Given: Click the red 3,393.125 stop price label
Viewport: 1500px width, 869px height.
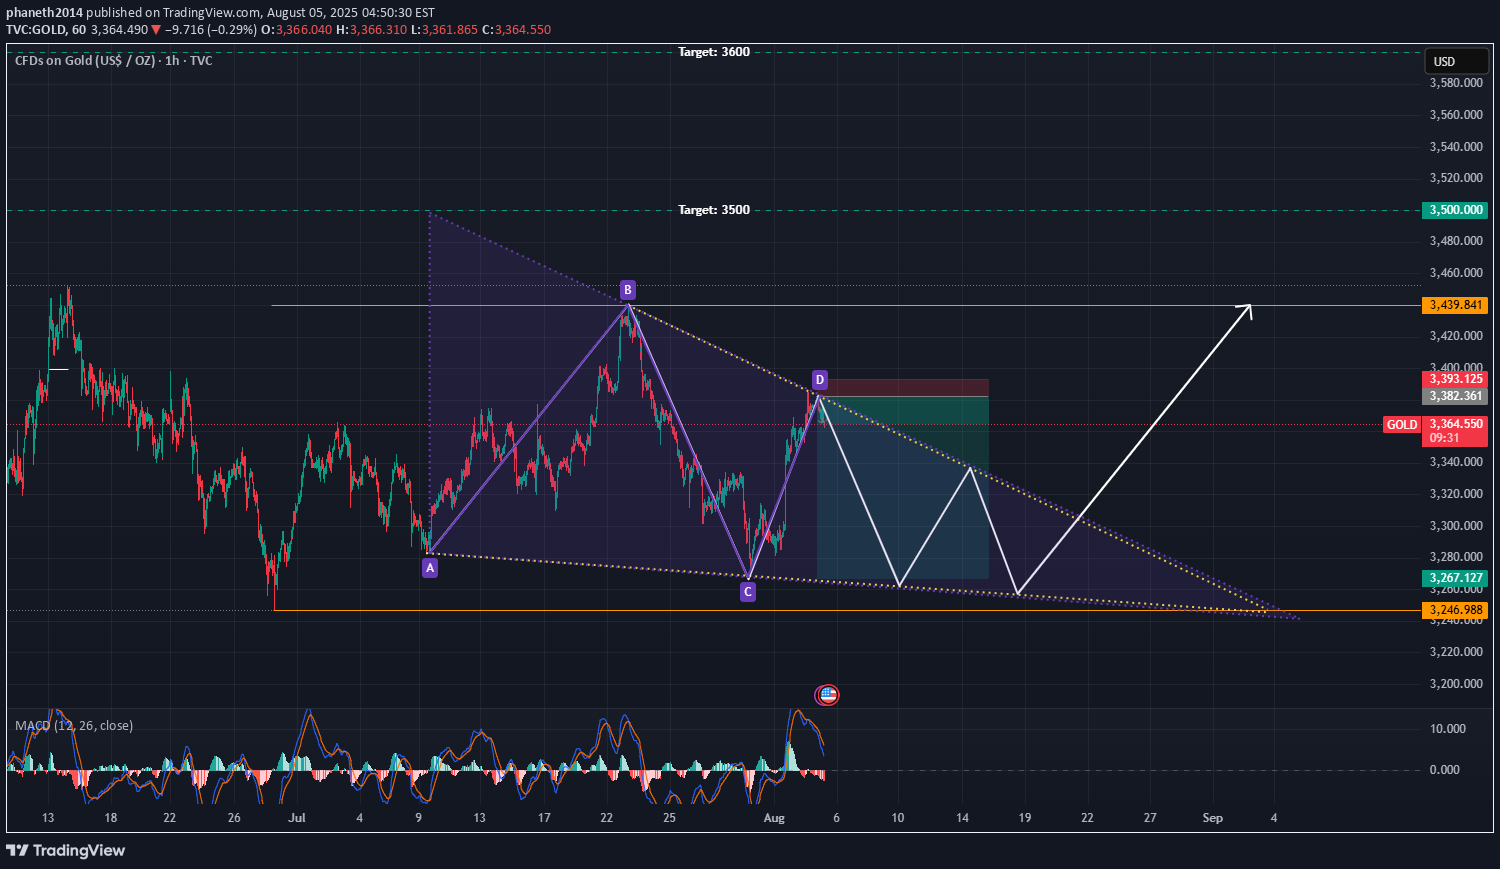Looking at the screenshot, I should (1455, 379).
